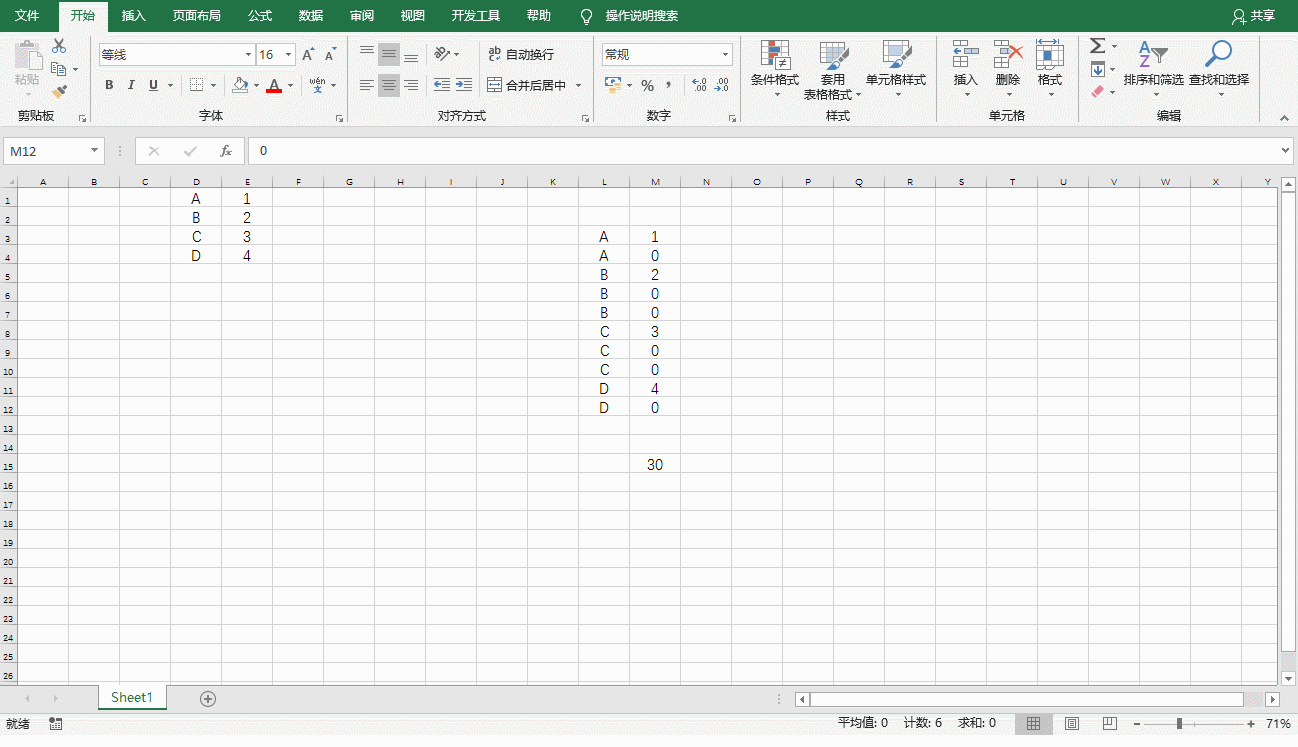Expand the Name Box dropdown arrow
The height and width of the screenshot is (747, 1298).
click(95, 151)
